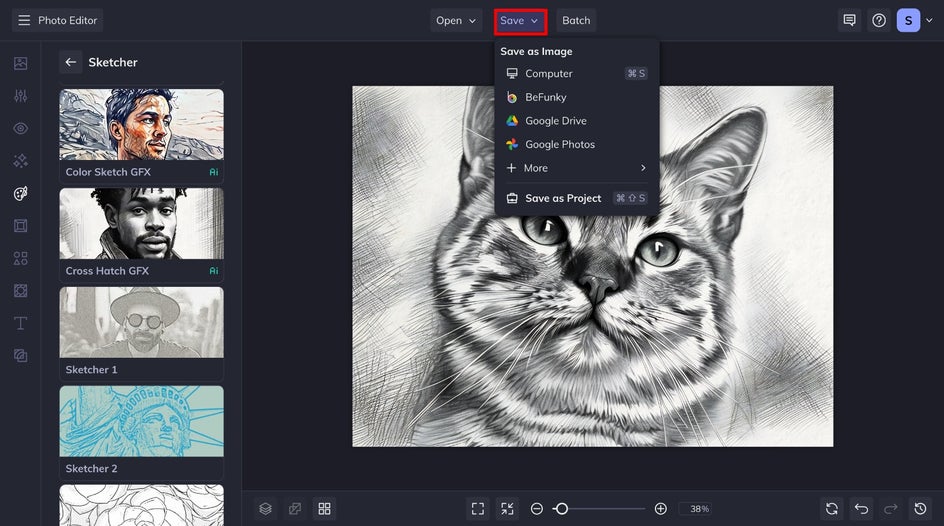
Task: Open the grid view icon in bottom bar
Action: click(x=324, y=509)
